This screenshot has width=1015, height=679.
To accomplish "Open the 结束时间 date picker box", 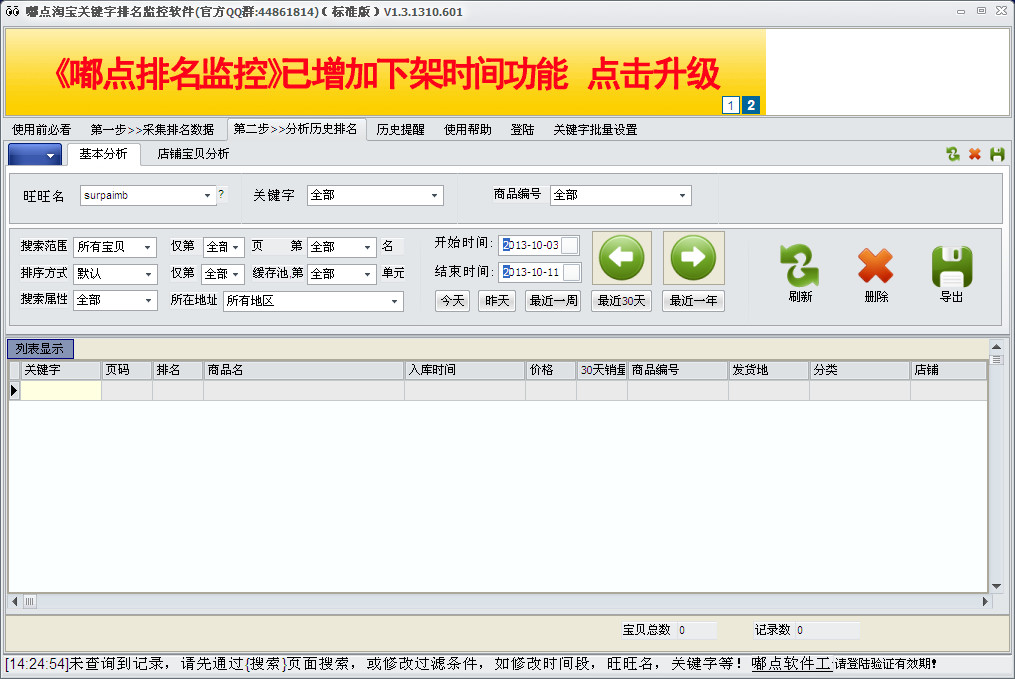I will (572, 273).
